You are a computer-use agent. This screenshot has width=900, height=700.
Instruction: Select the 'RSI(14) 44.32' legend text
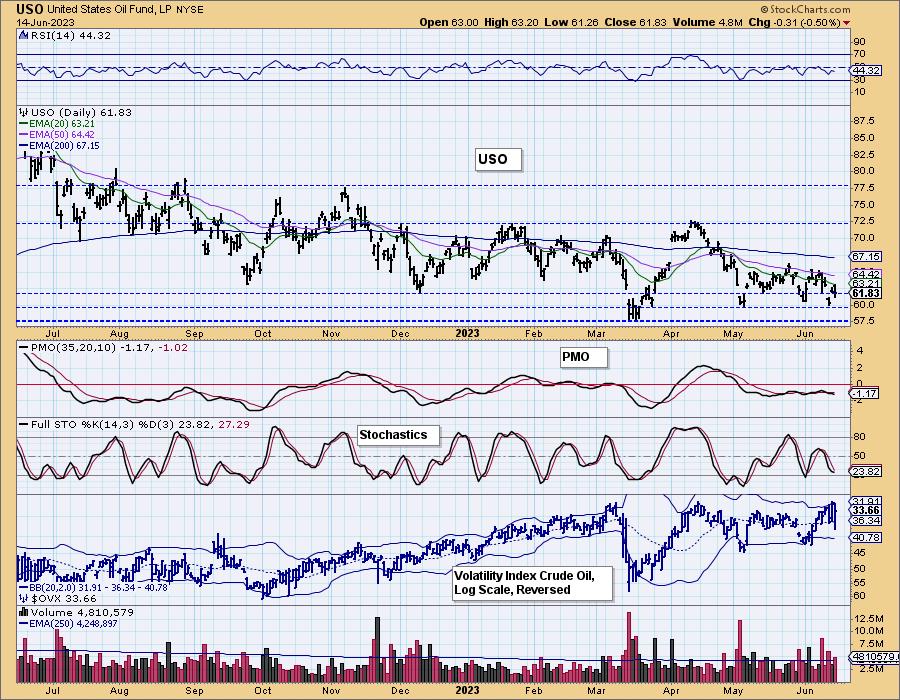tap(70, 35)
